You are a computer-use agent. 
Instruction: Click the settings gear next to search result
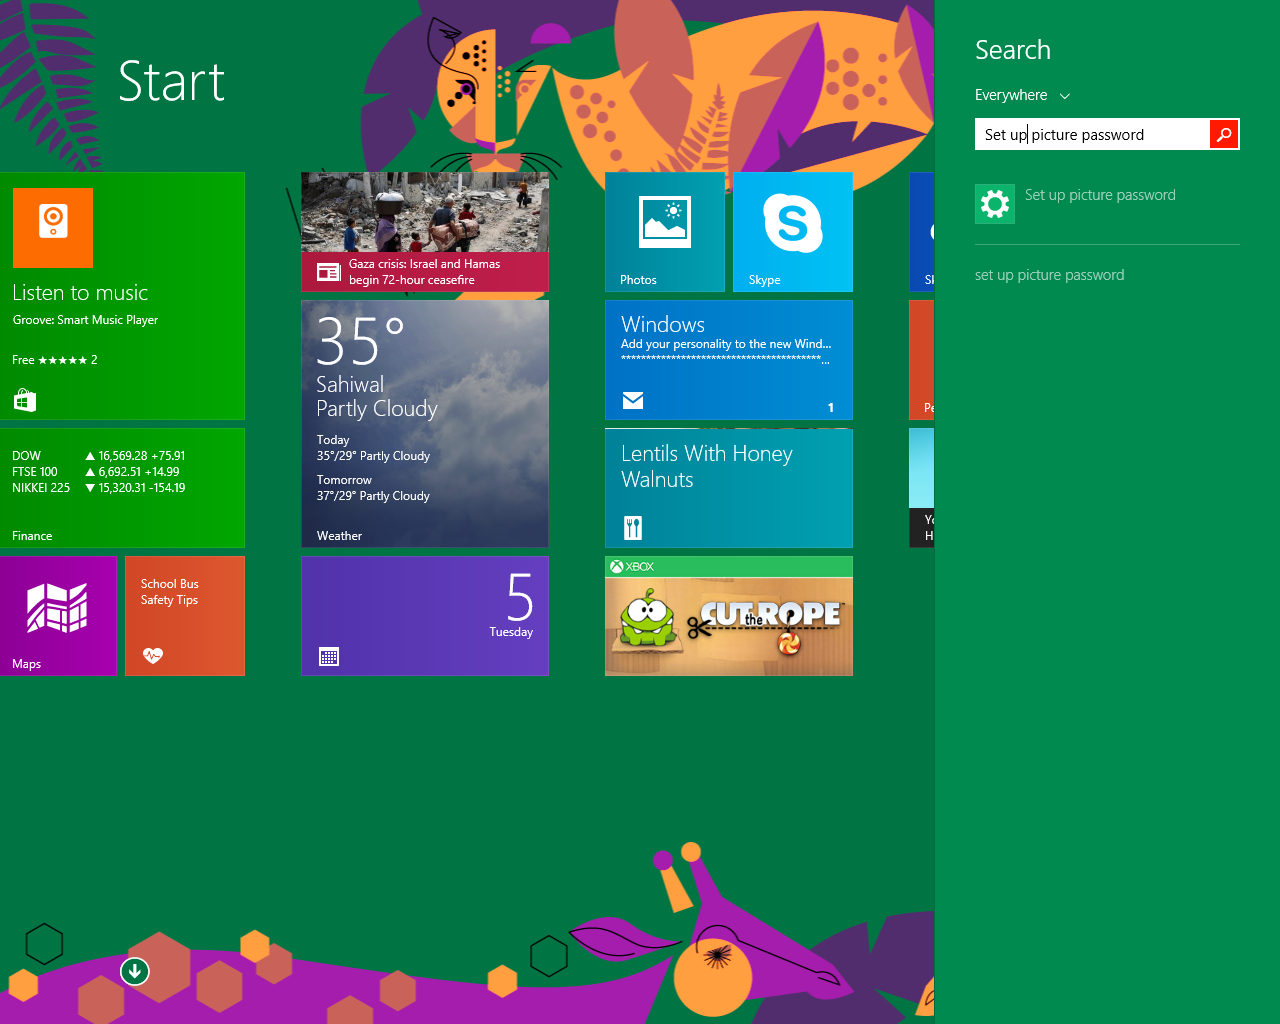click(994, 203)
